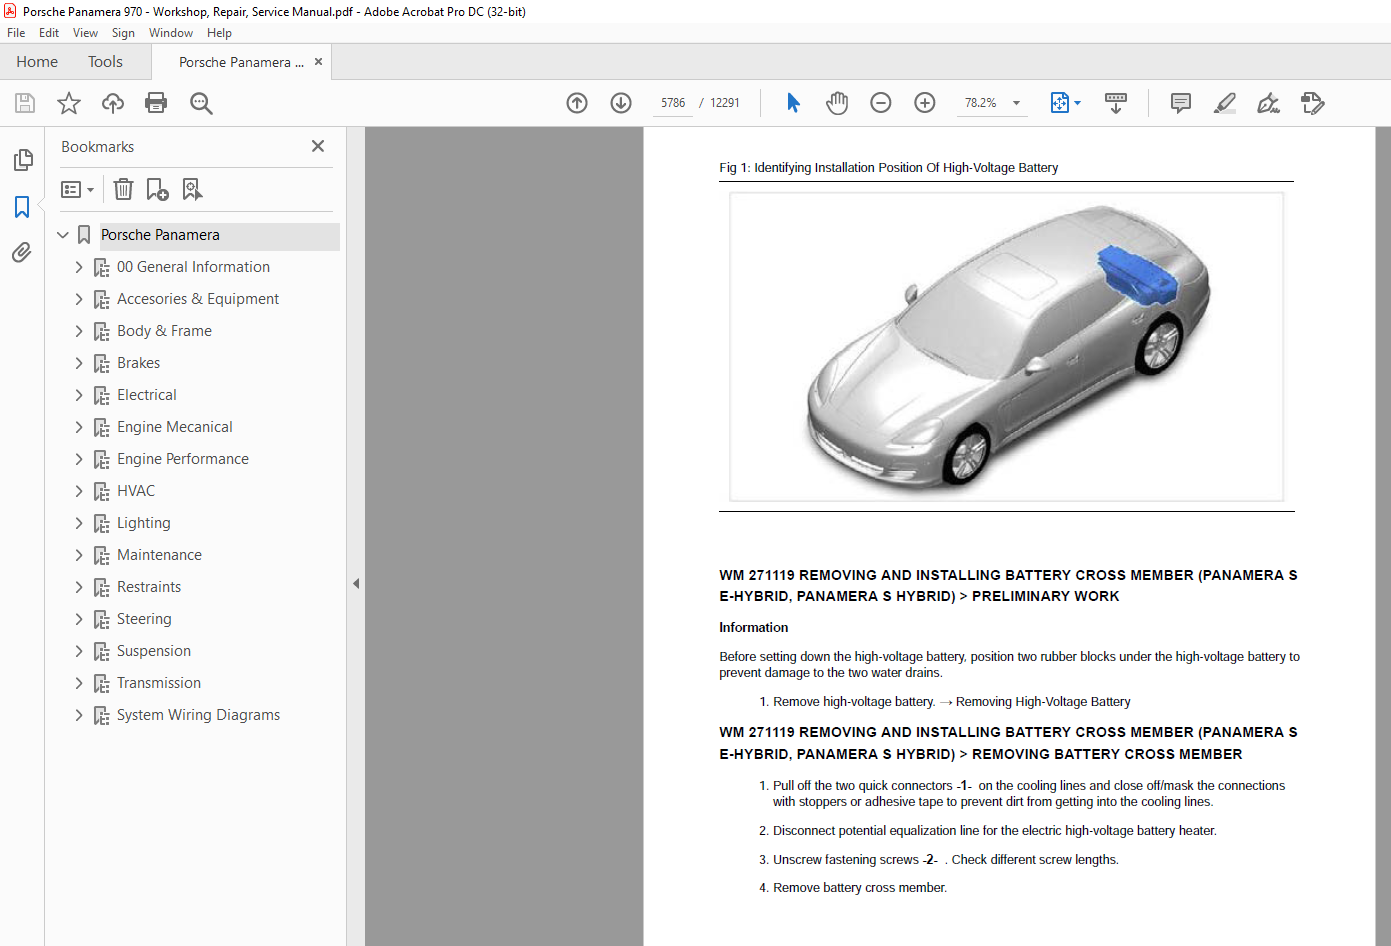Open page thumbnails panel icon
The height and width of the screenshot is (946, 1391).
click(x=22, y=160)
